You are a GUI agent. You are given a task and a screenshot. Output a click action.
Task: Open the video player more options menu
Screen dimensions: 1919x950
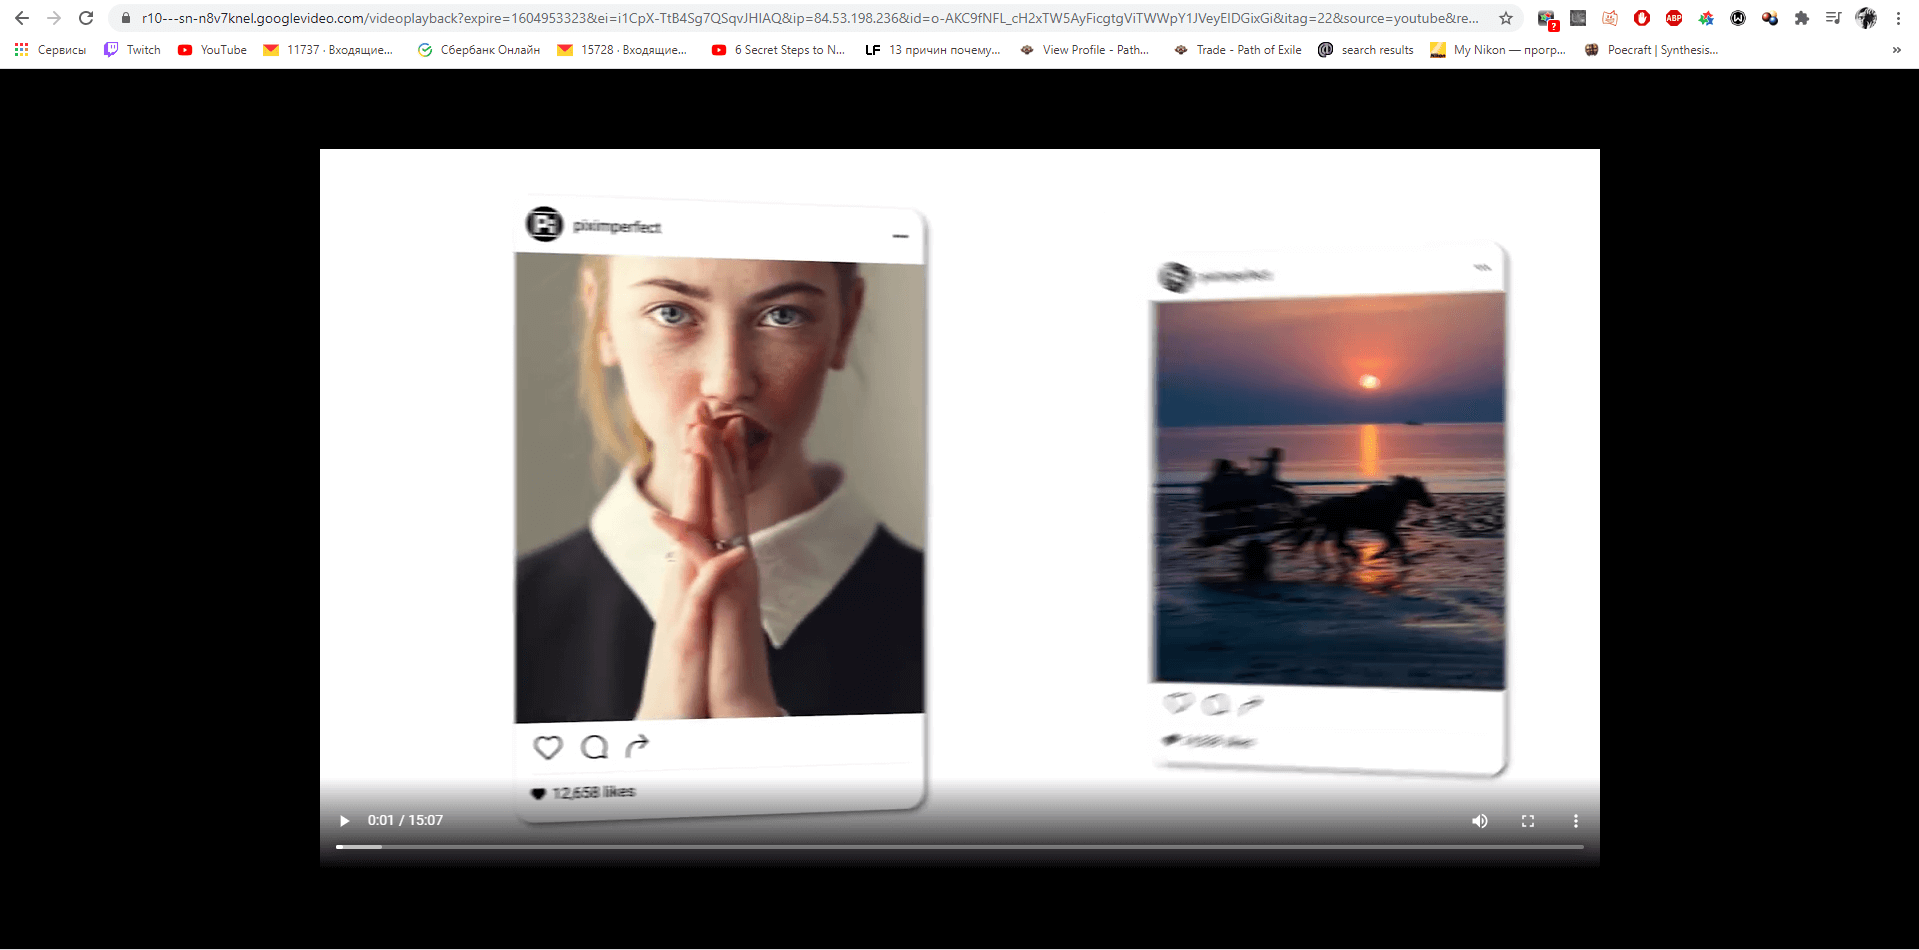click(x=1576, y=821)
